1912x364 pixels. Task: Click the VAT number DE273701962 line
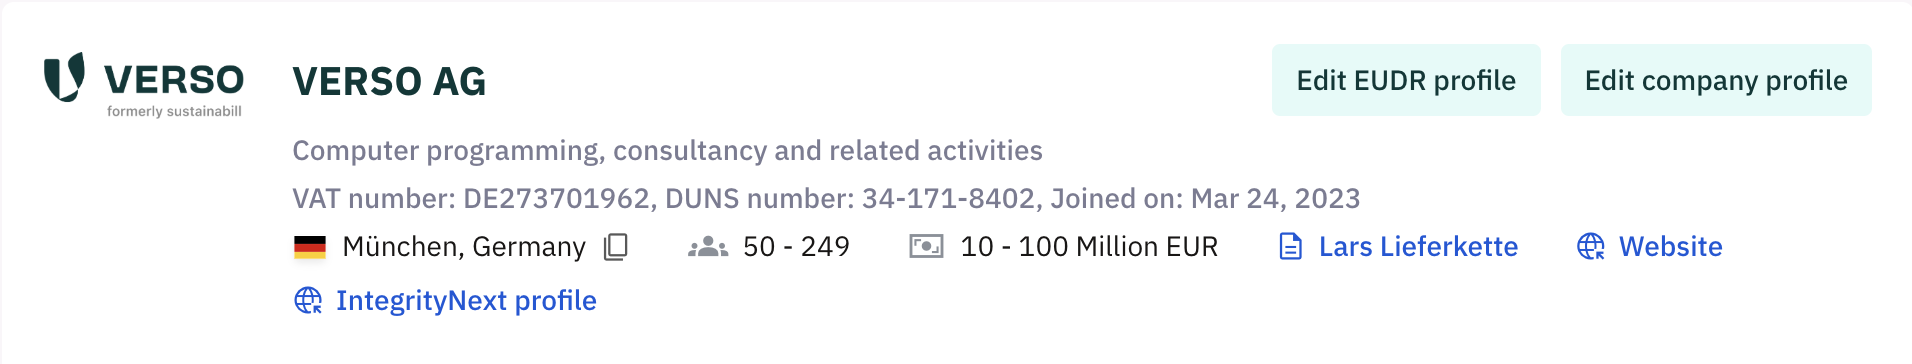826,199
